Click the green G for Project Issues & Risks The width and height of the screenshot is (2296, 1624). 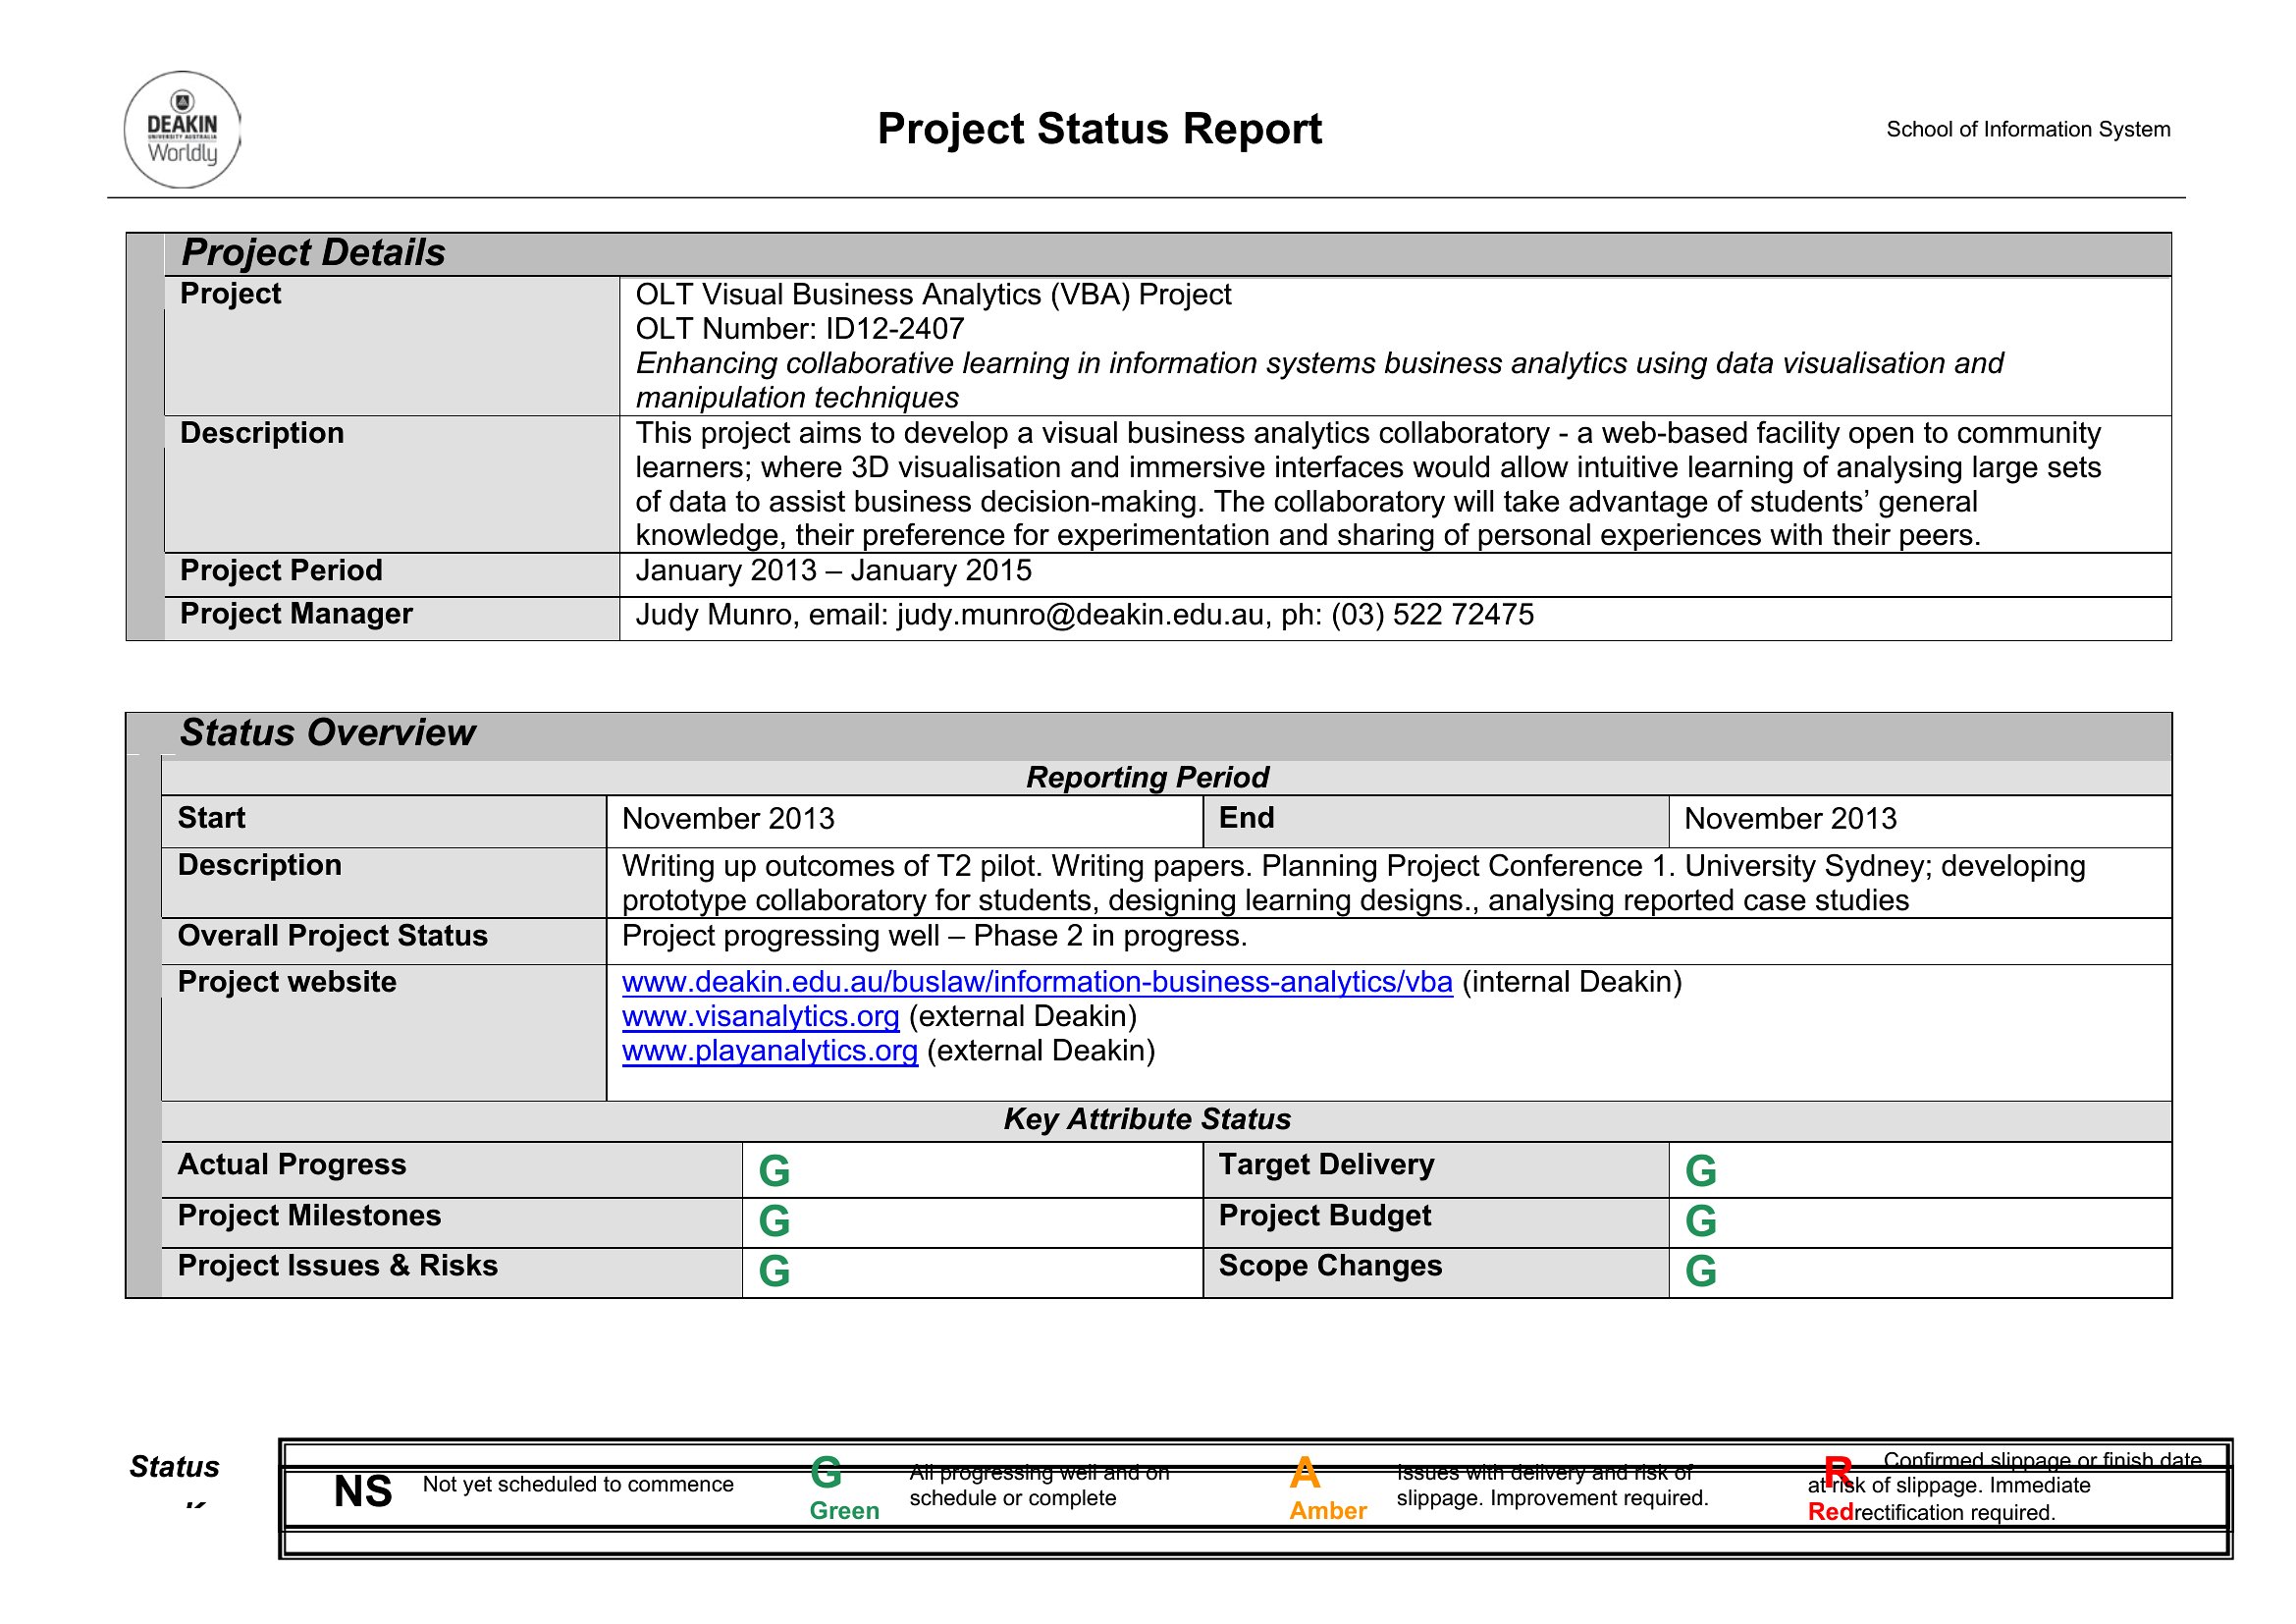pos(774,1271)
